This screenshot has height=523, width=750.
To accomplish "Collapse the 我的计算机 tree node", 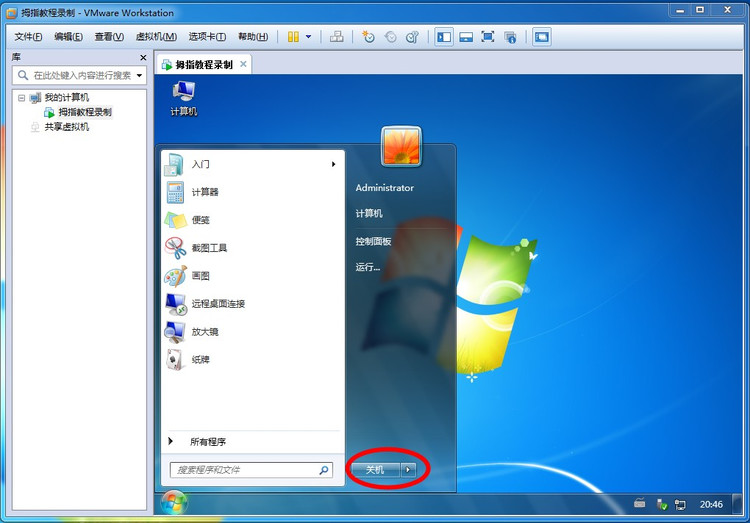I will click(21, 98).
